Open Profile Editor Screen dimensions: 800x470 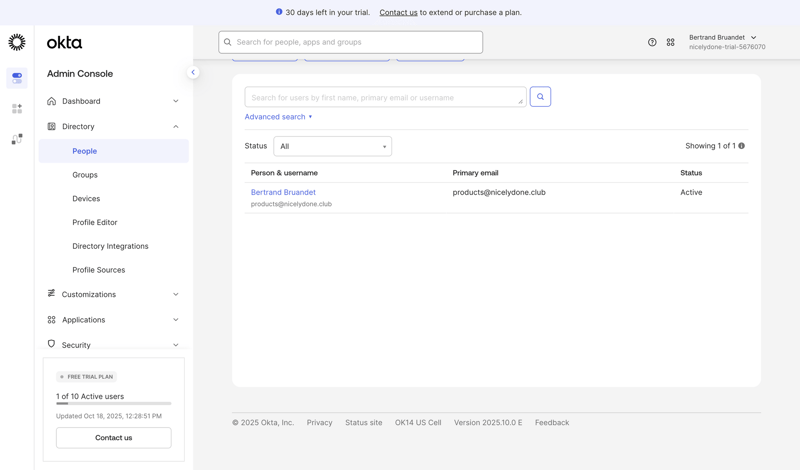[95, 222]
